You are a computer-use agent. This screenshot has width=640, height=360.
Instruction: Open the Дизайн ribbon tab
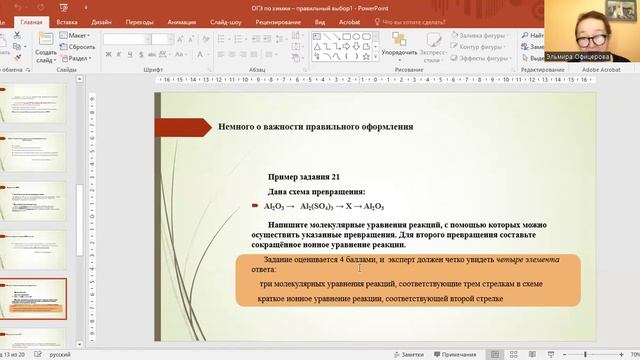[101, 22]
